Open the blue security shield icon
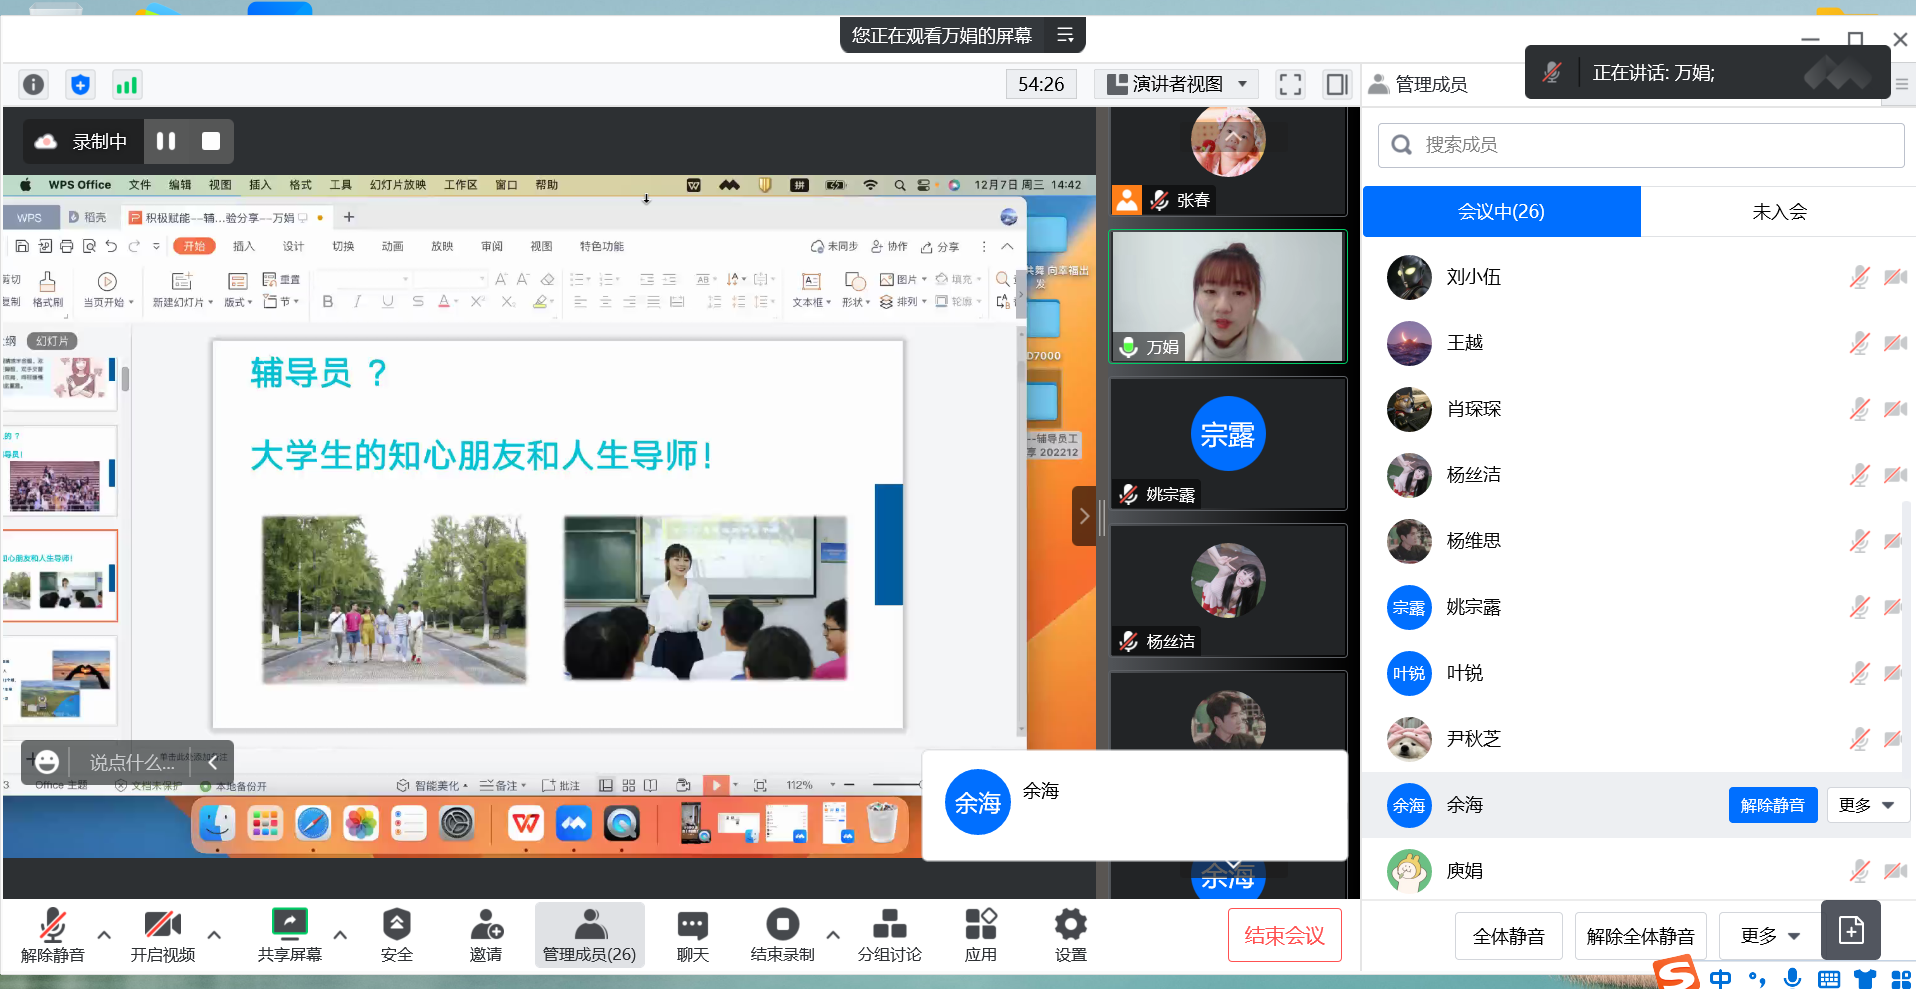The height and width of the screenshot is (989, 1916). [80, 85]
